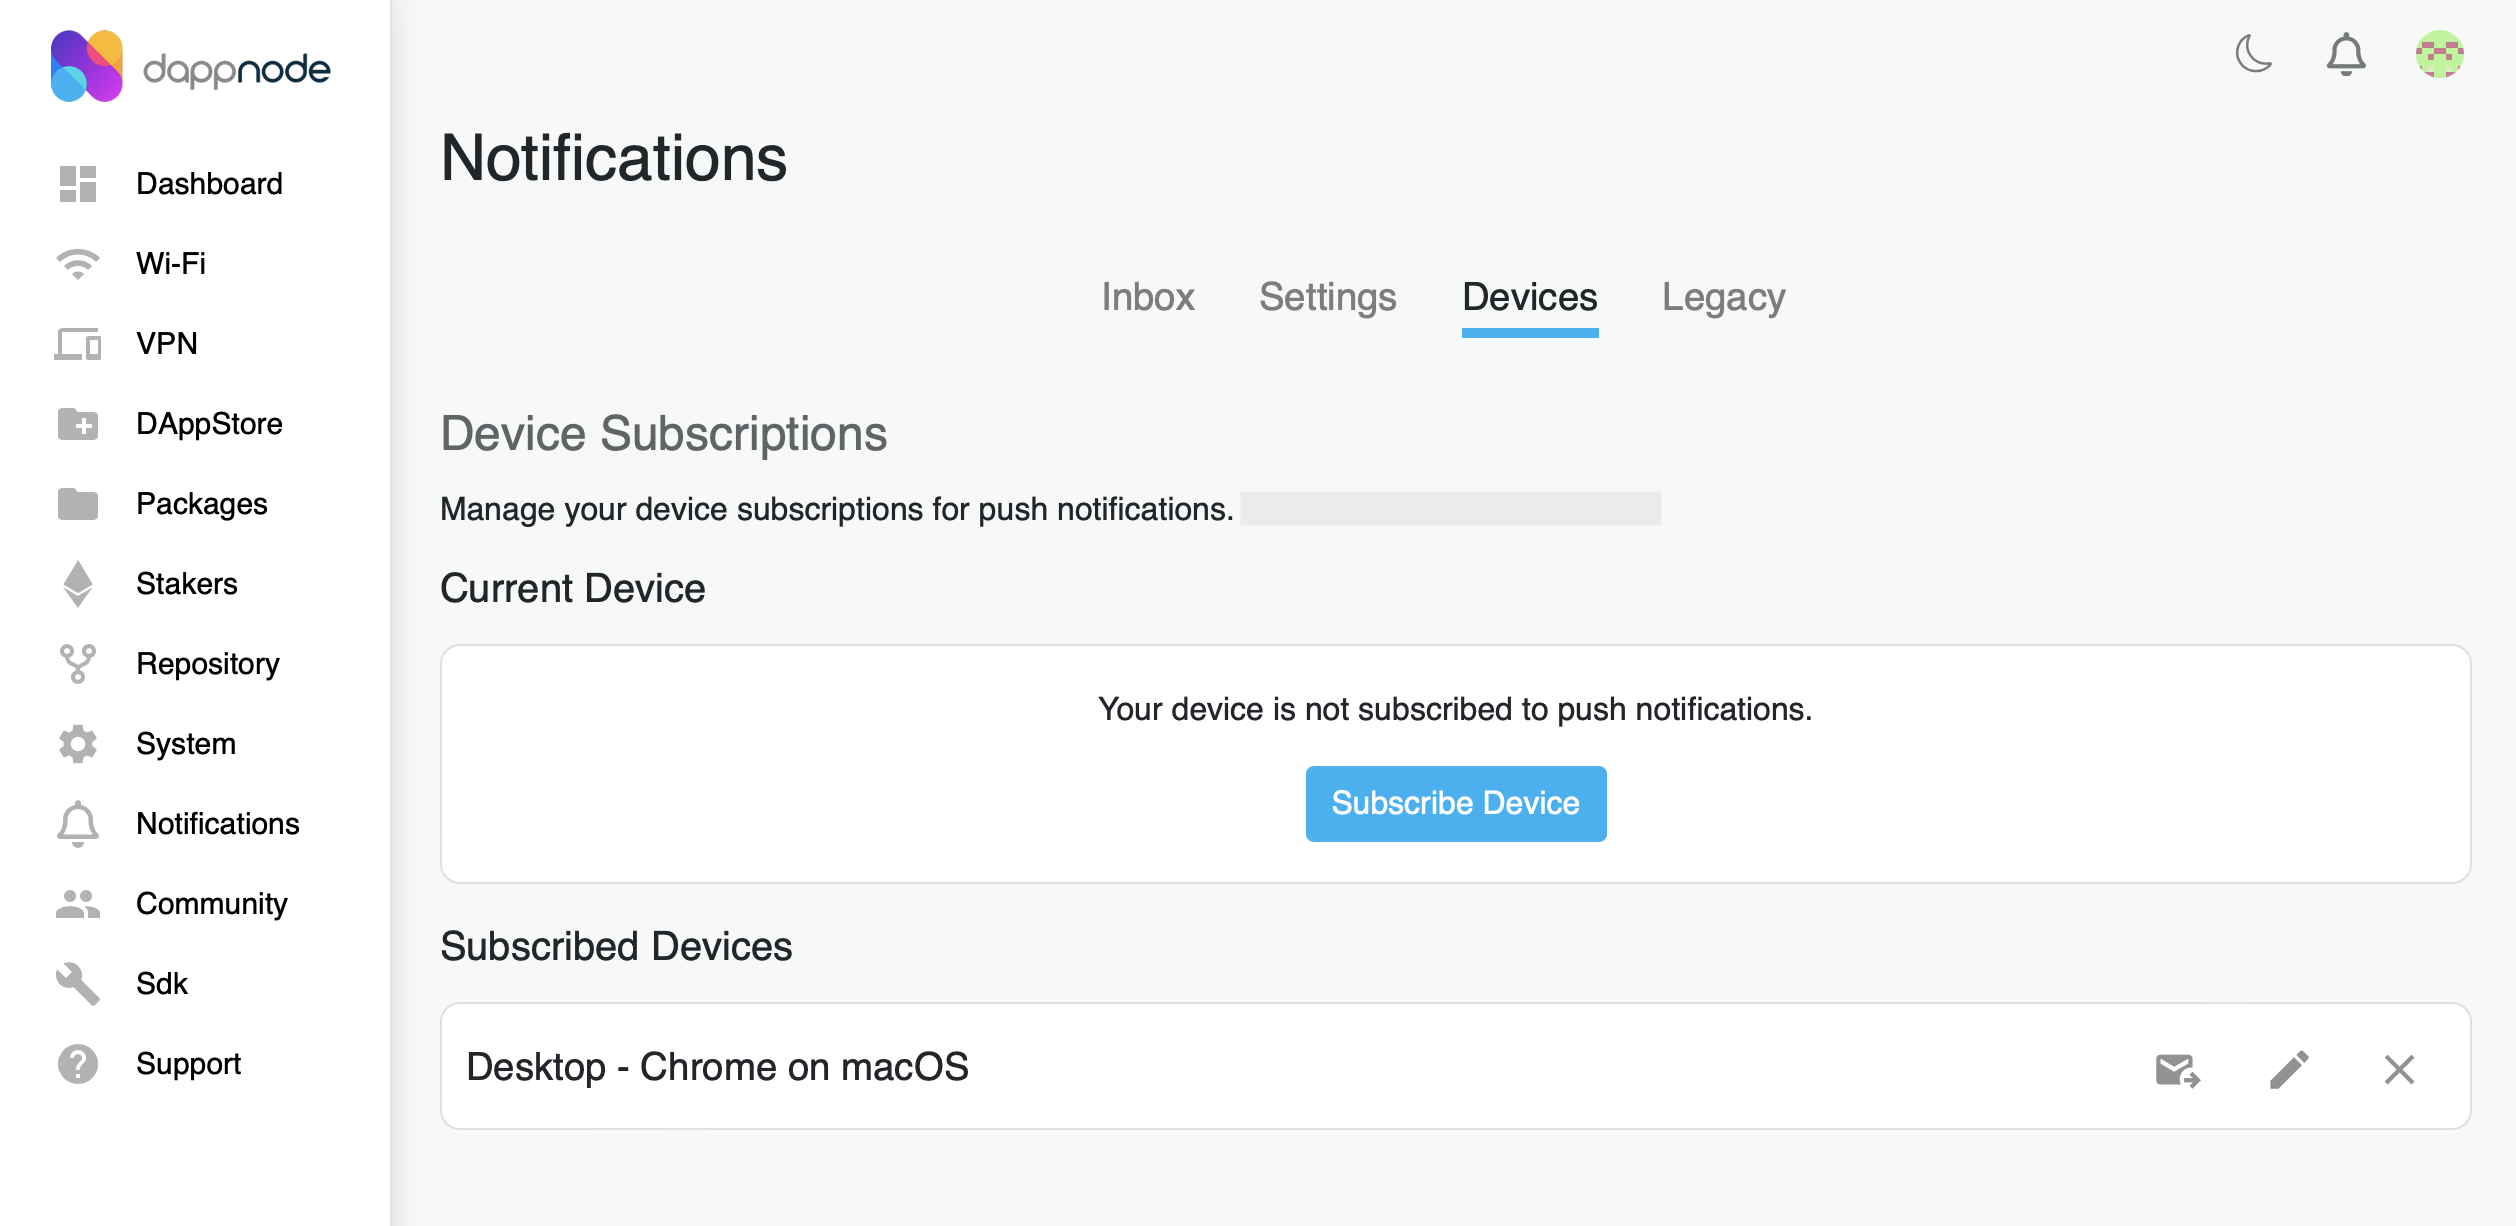Open VPN settings via sidebar icon
The width and height of the screenshot is (2516, 1226).
(x=78, y=344)
